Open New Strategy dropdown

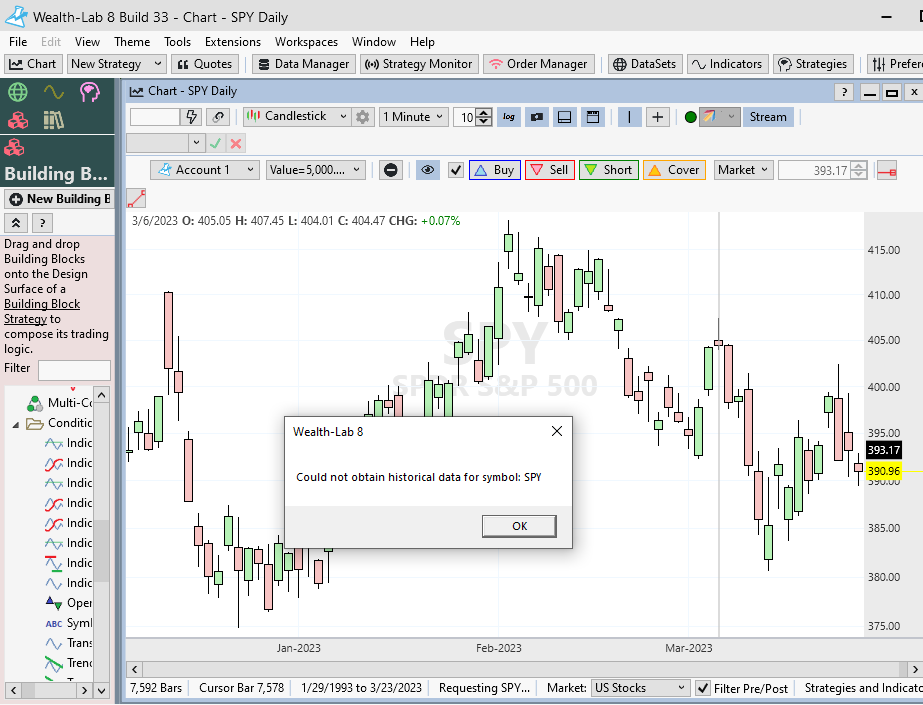(117, 64)
